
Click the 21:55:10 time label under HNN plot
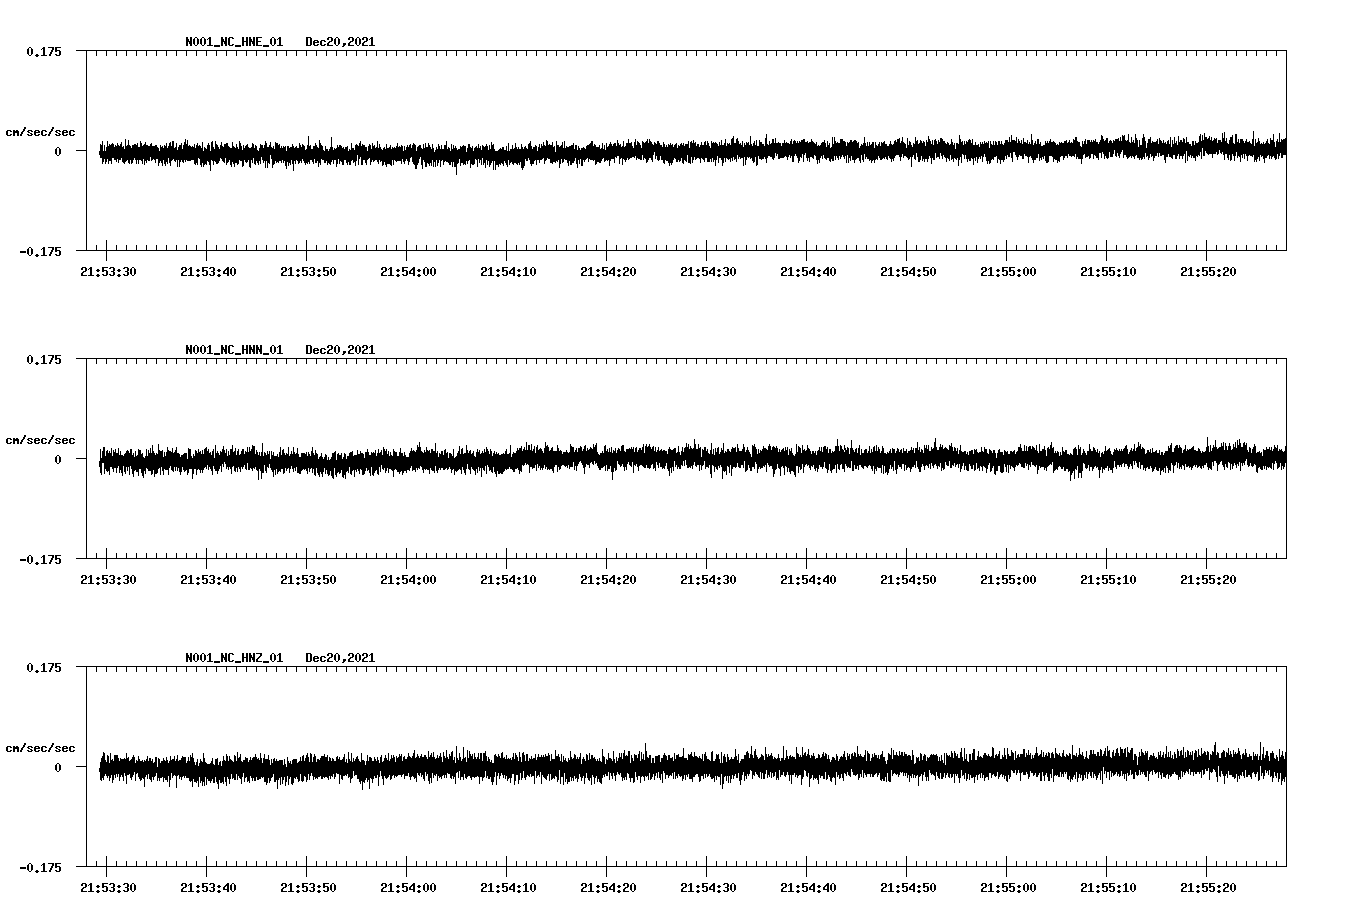point(1108,580)
